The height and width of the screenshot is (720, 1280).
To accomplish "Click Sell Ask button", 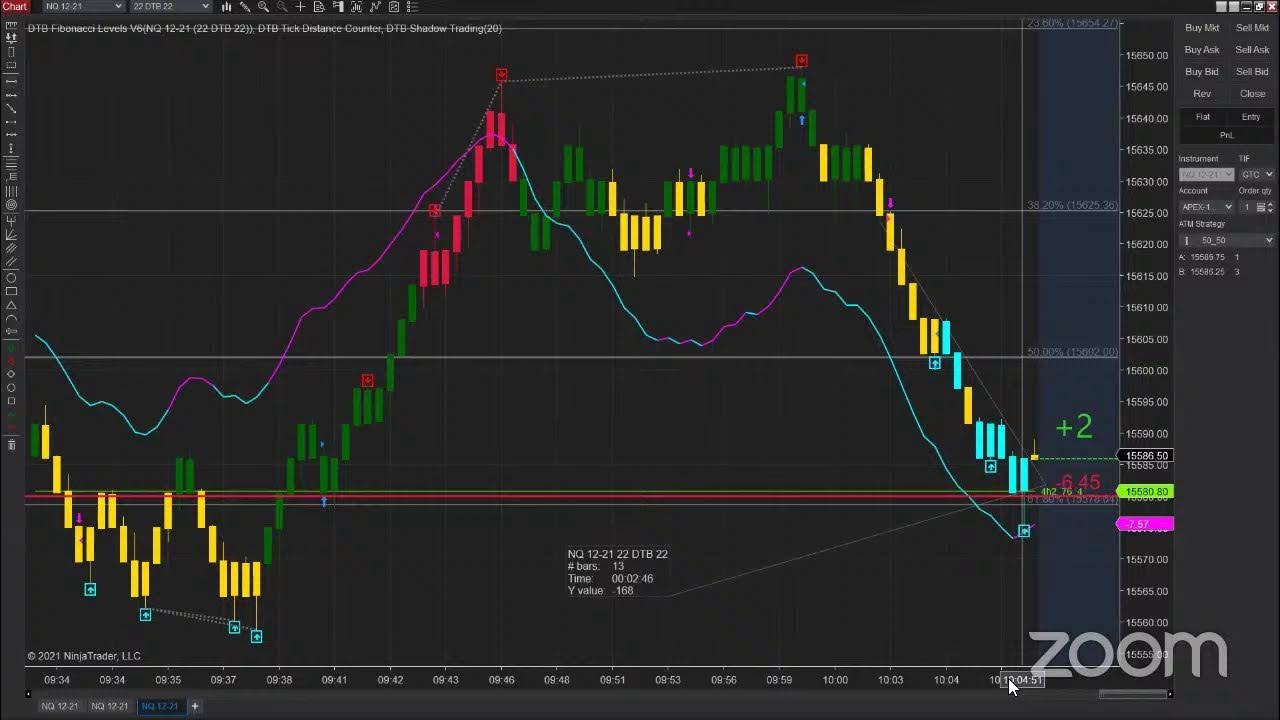I will point(1252,50).
